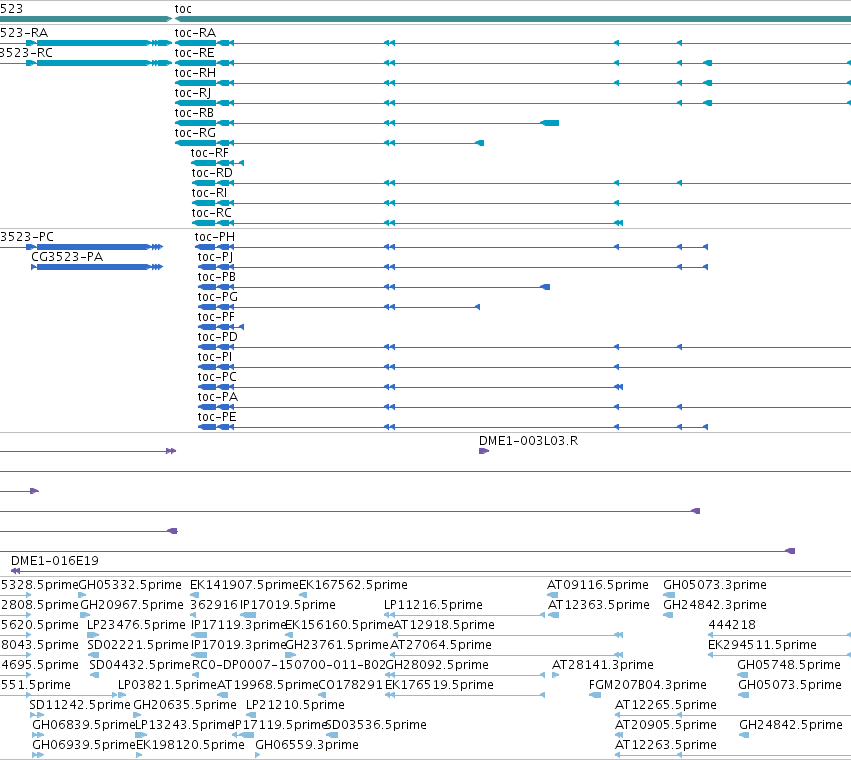Select EST label LP03821.5prime
Viewport: 851px width, 760px height.
167,685
